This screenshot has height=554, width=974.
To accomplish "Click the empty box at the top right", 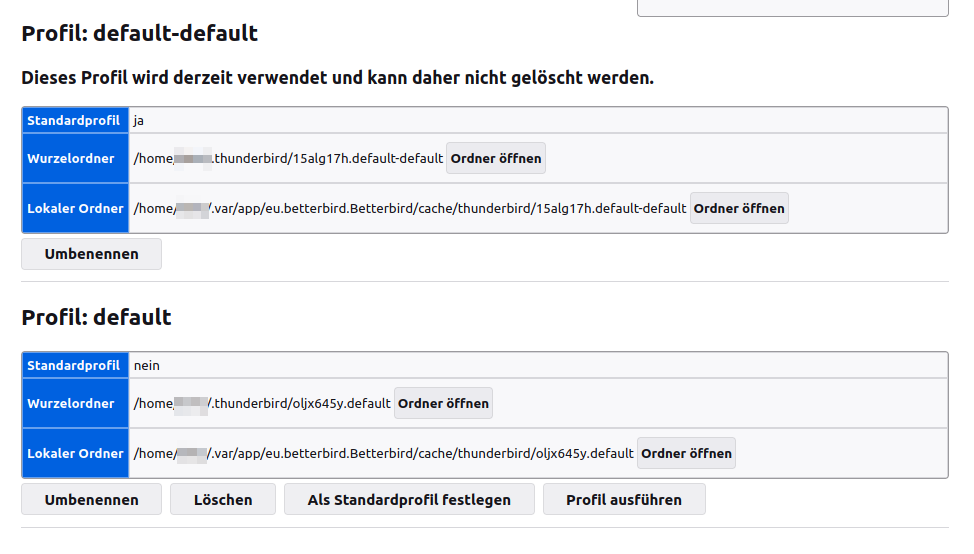I will click(792, 7).
